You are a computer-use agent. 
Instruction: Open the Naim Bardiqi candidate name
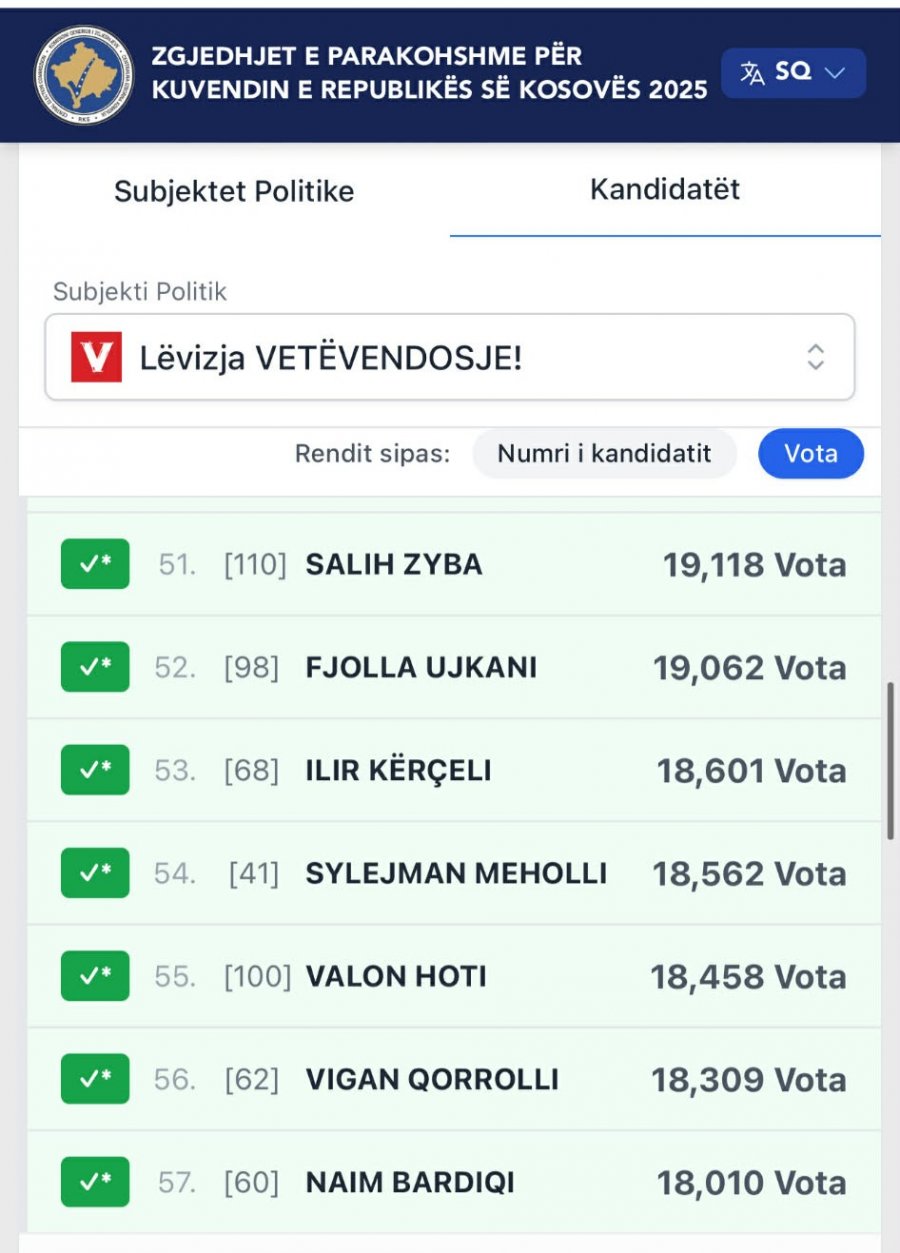point(410,1182)
